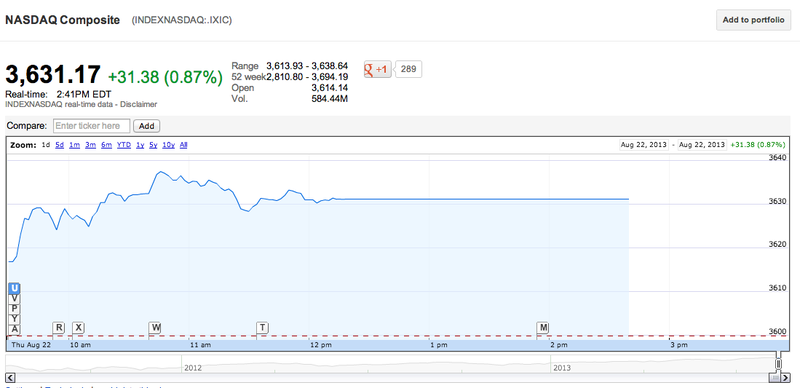This screenshot has height=388, width=800.
Task: Set chart zoom to 5d
Action: (60, 145)
